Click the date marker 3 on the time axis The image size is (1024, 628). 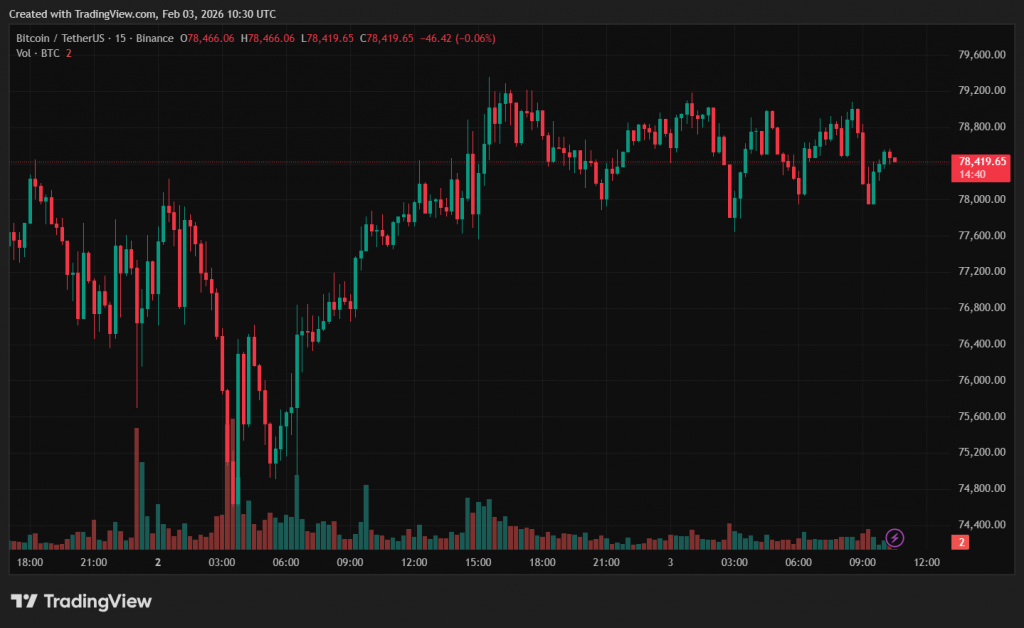670,563
